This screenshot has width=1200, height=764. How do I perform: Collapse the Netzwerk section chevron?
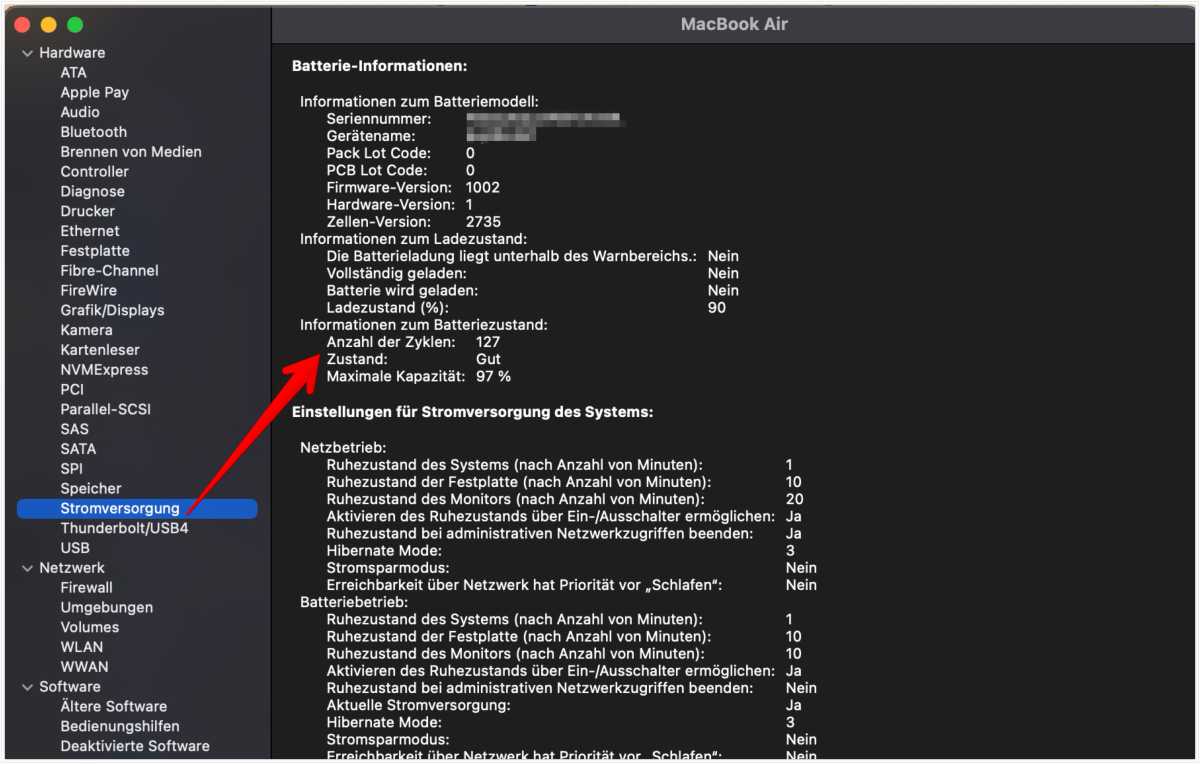27,568
